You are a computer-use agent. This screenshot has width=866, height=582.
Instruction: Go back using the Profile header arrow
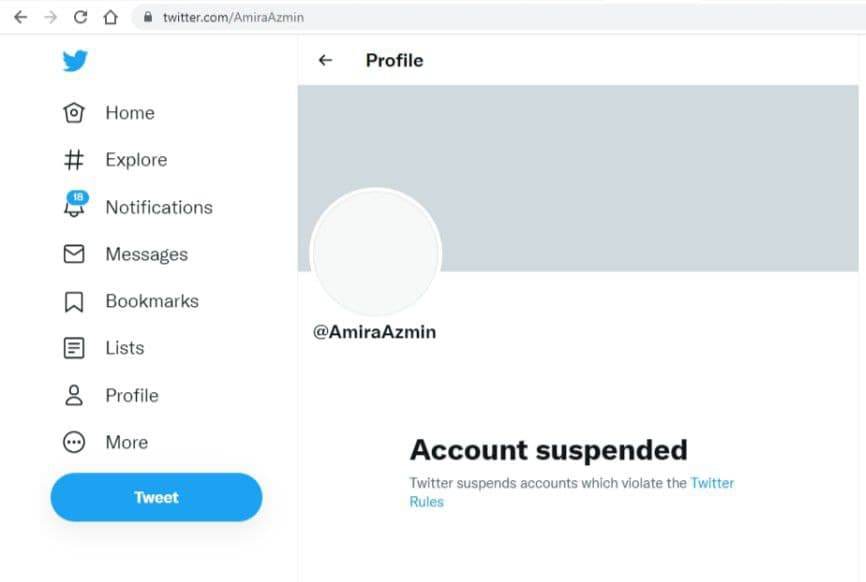click(325, 60)
